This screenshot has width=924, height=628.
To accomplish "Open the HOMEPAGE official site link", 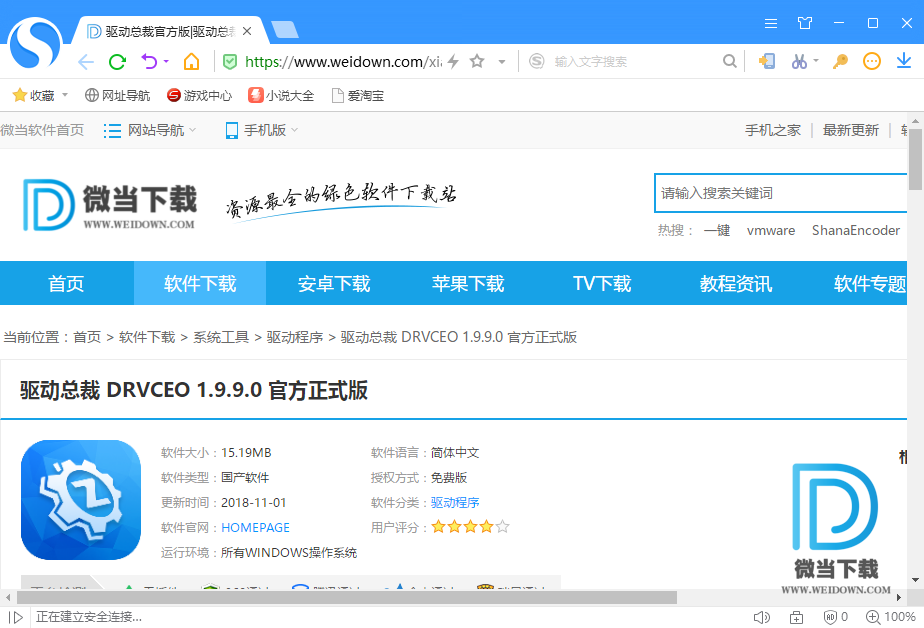I will coord(255,527).
